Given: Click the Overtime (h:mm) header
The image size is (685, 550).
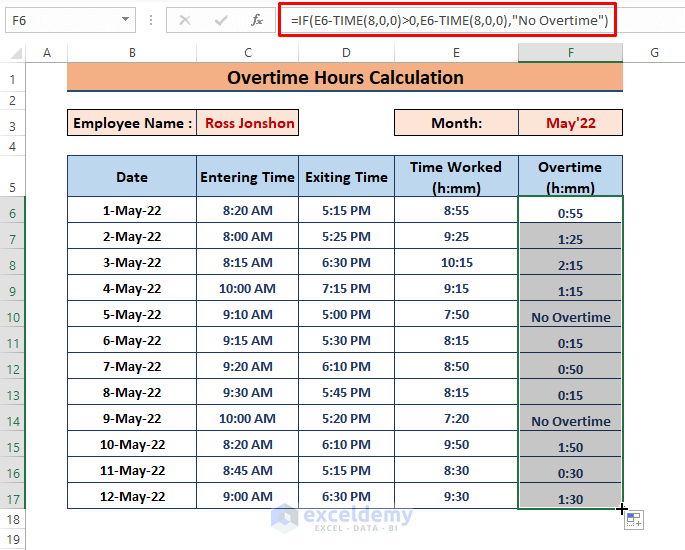Looking at the screenshot, I should tap(571, 176).
